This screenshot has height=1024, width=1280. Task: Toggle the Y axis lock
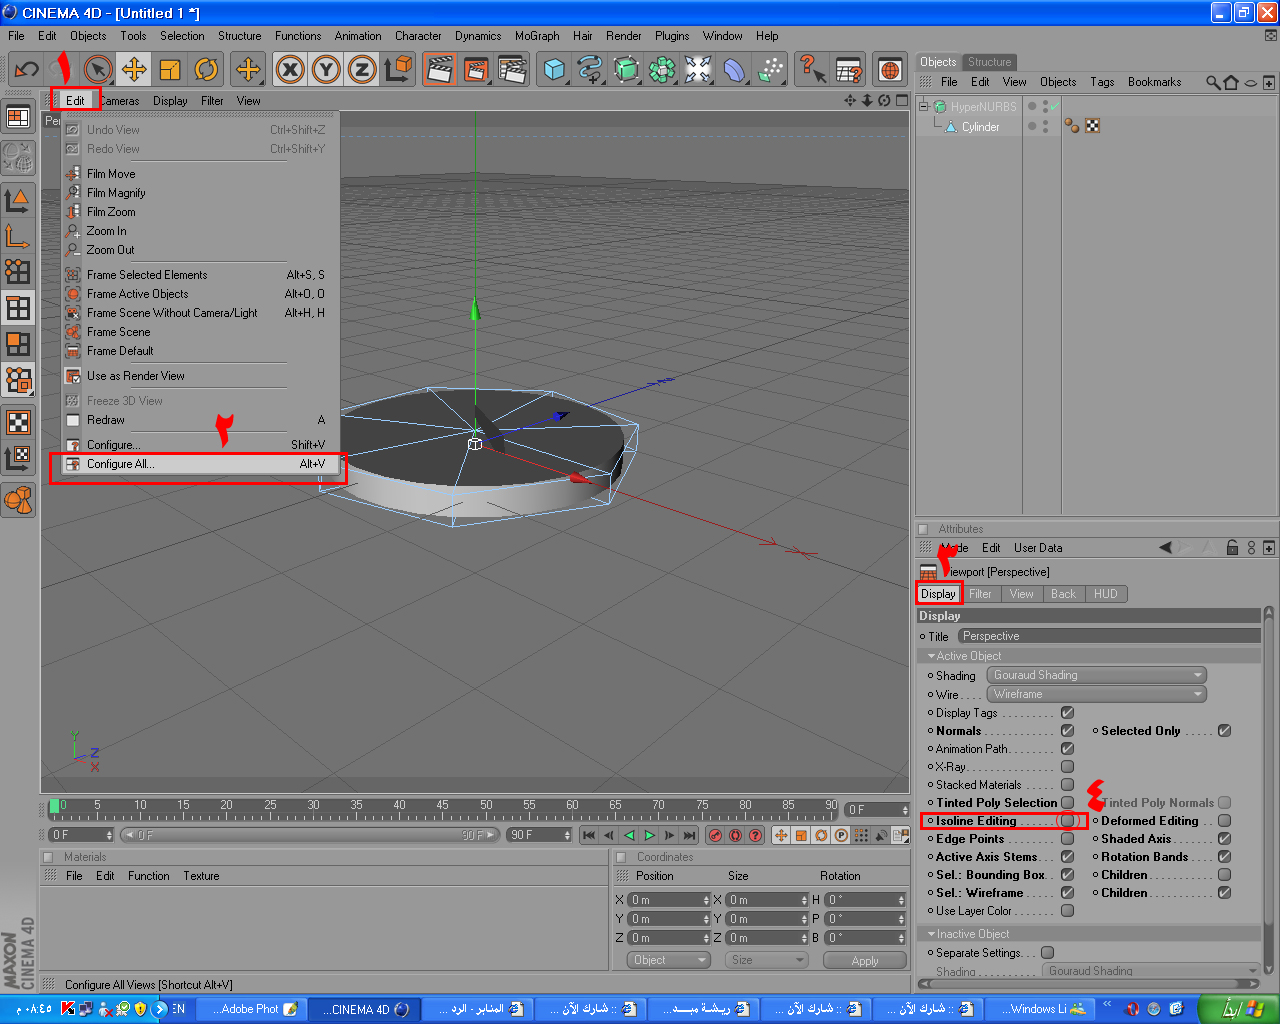point(326,69)
